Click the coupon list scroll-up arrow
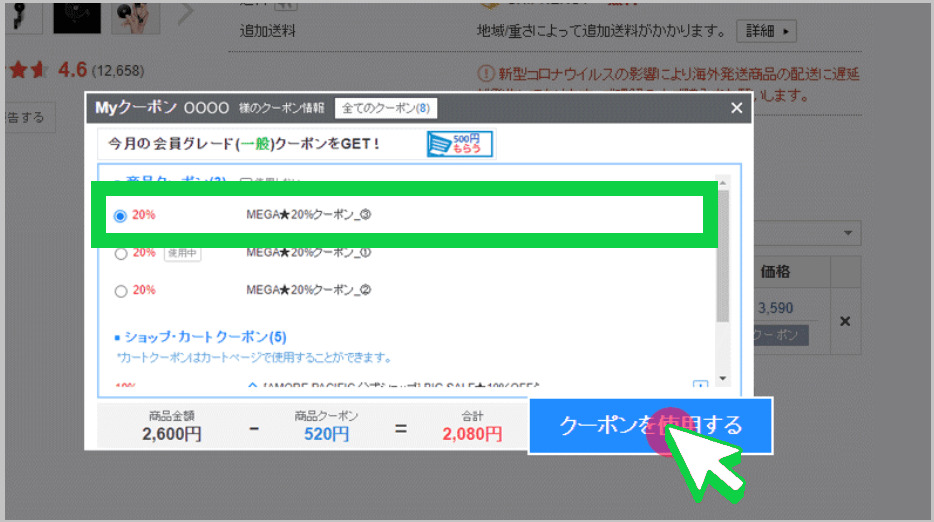 pyautogui.click(x=723, y=183)
